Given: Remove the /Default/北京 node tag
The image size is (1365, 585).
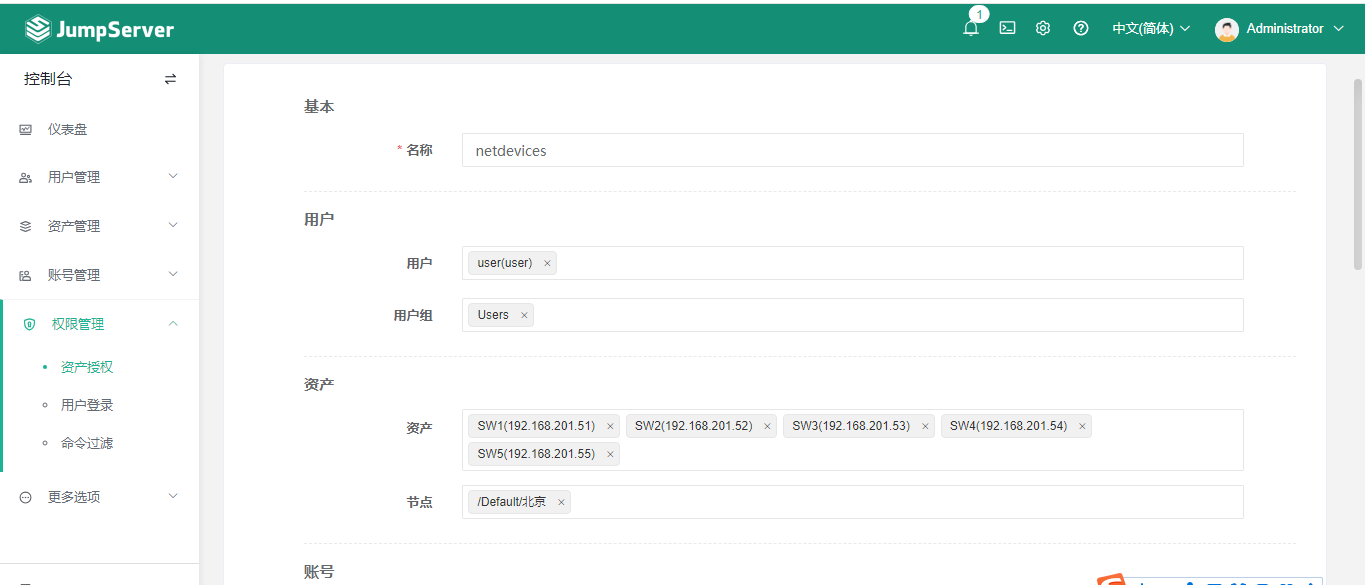Looking at the screenshot, I should 561,502.
